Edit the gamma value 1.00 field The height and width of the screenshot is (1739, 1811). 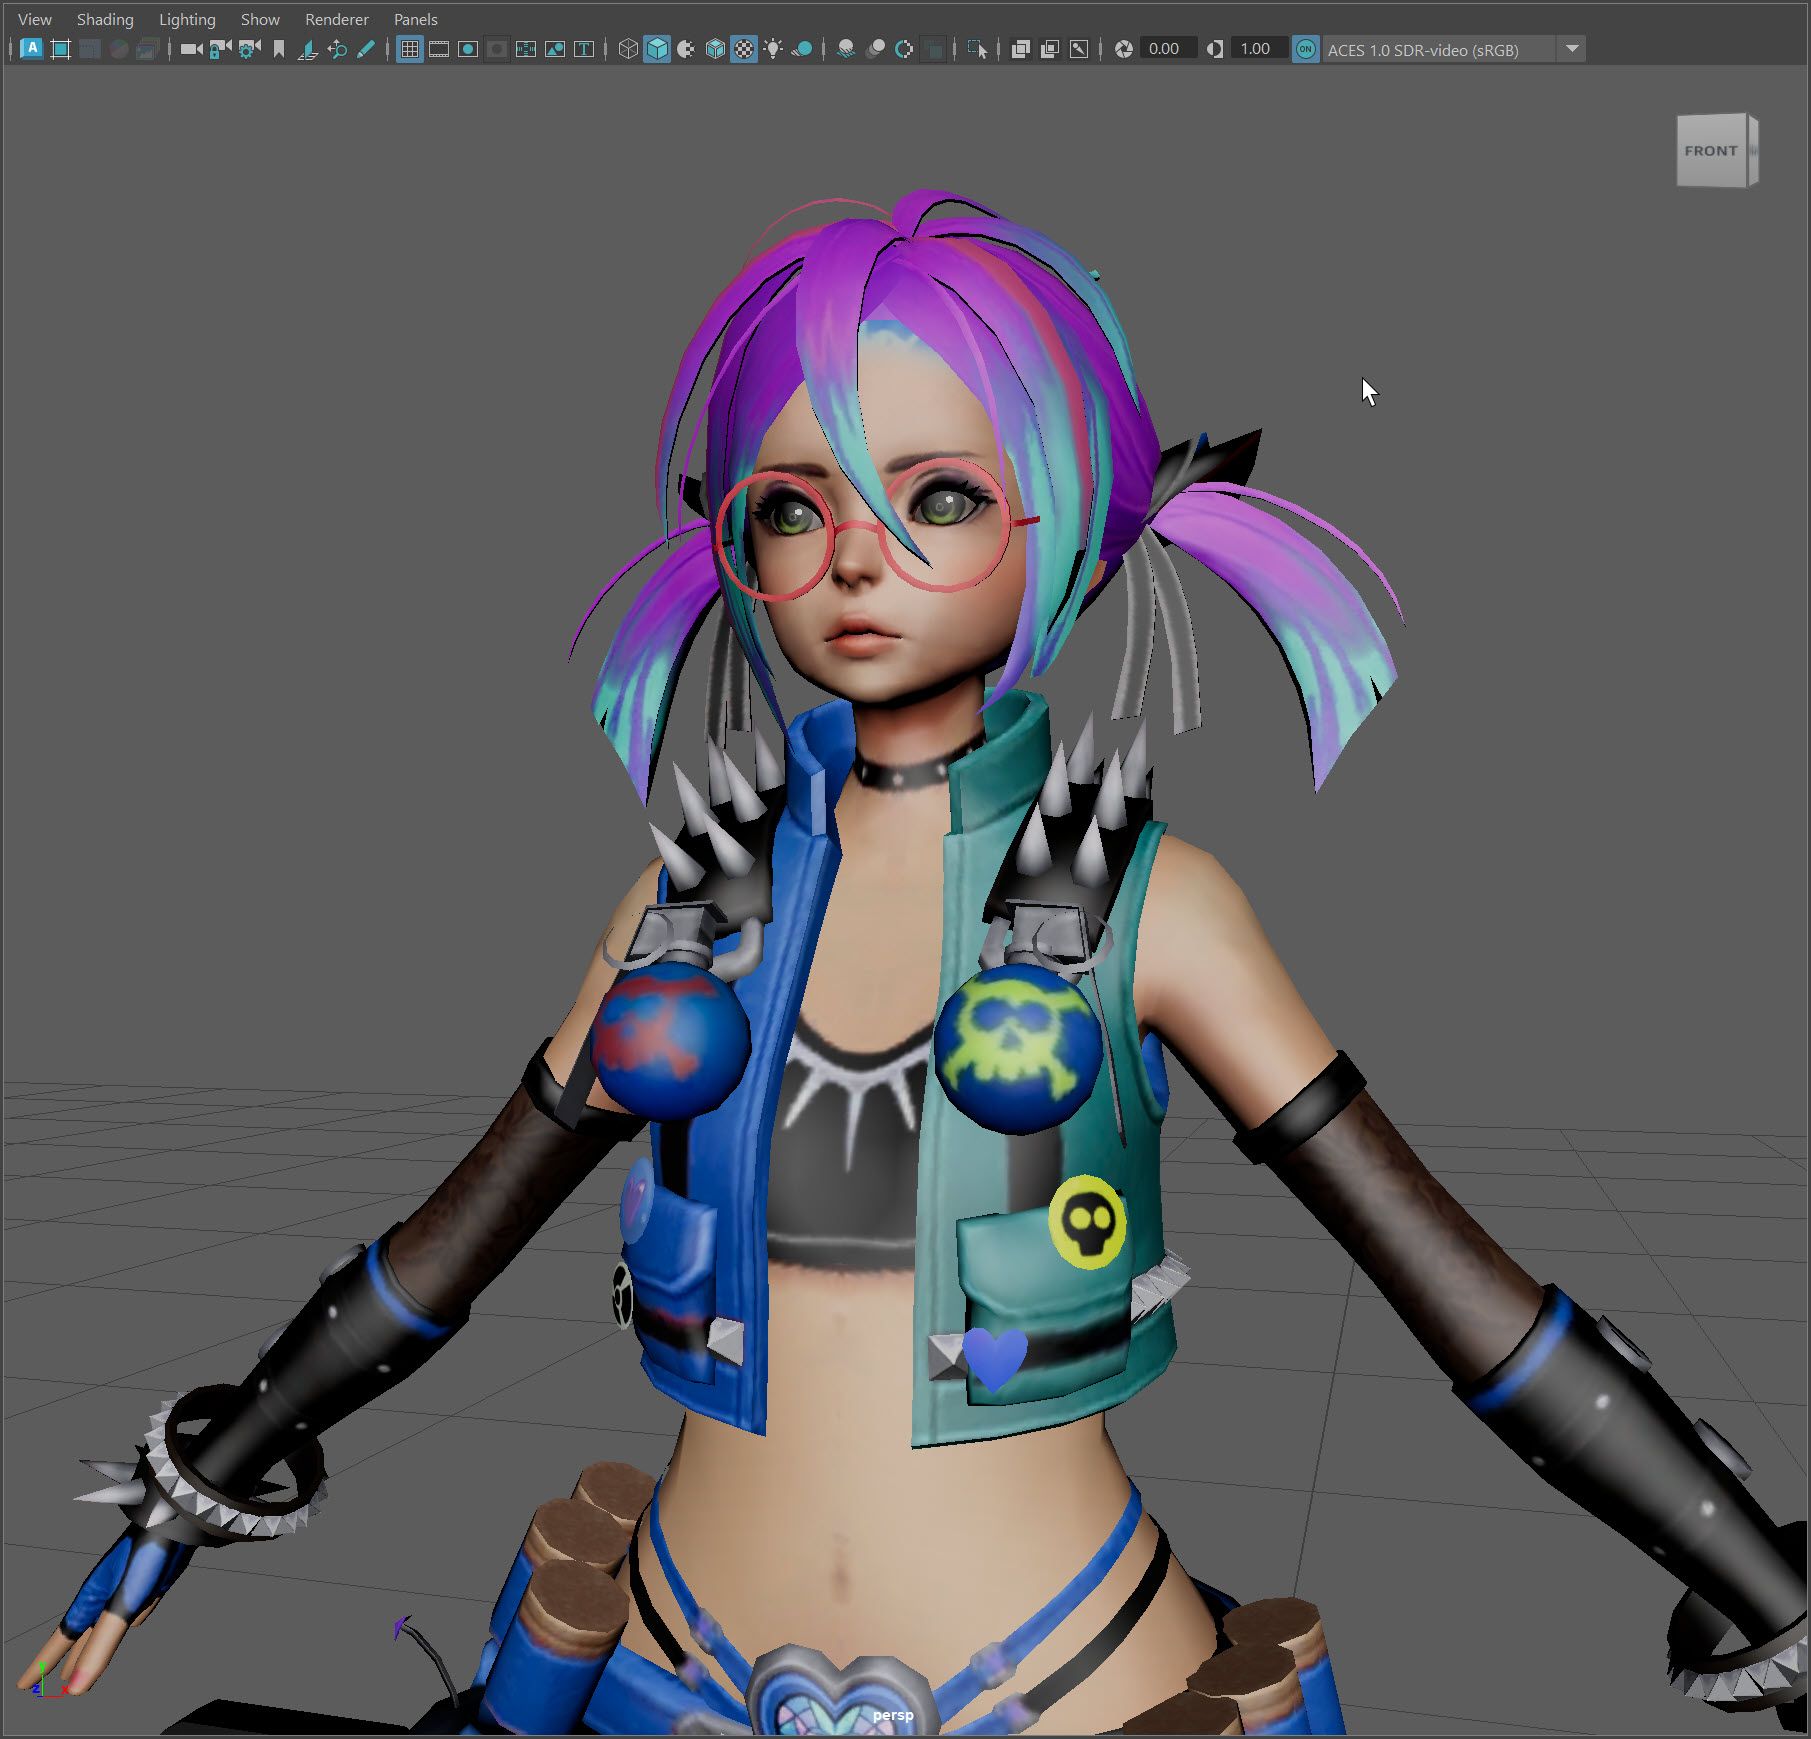pyautogui.click(x=1259, y=49)
